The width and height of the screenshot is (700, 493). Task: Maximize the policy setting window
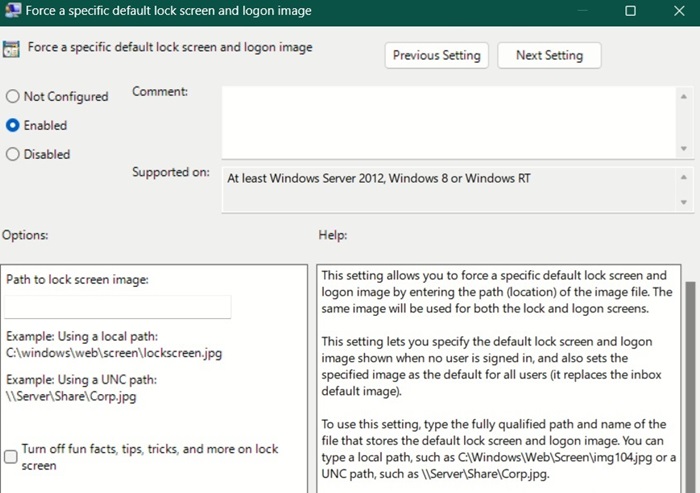coord(630,11)
